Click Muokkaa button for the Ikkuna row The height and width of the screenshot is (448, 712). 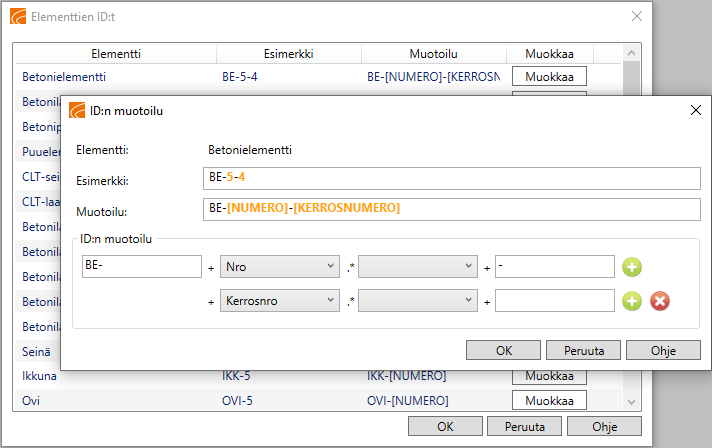point(548,376)
